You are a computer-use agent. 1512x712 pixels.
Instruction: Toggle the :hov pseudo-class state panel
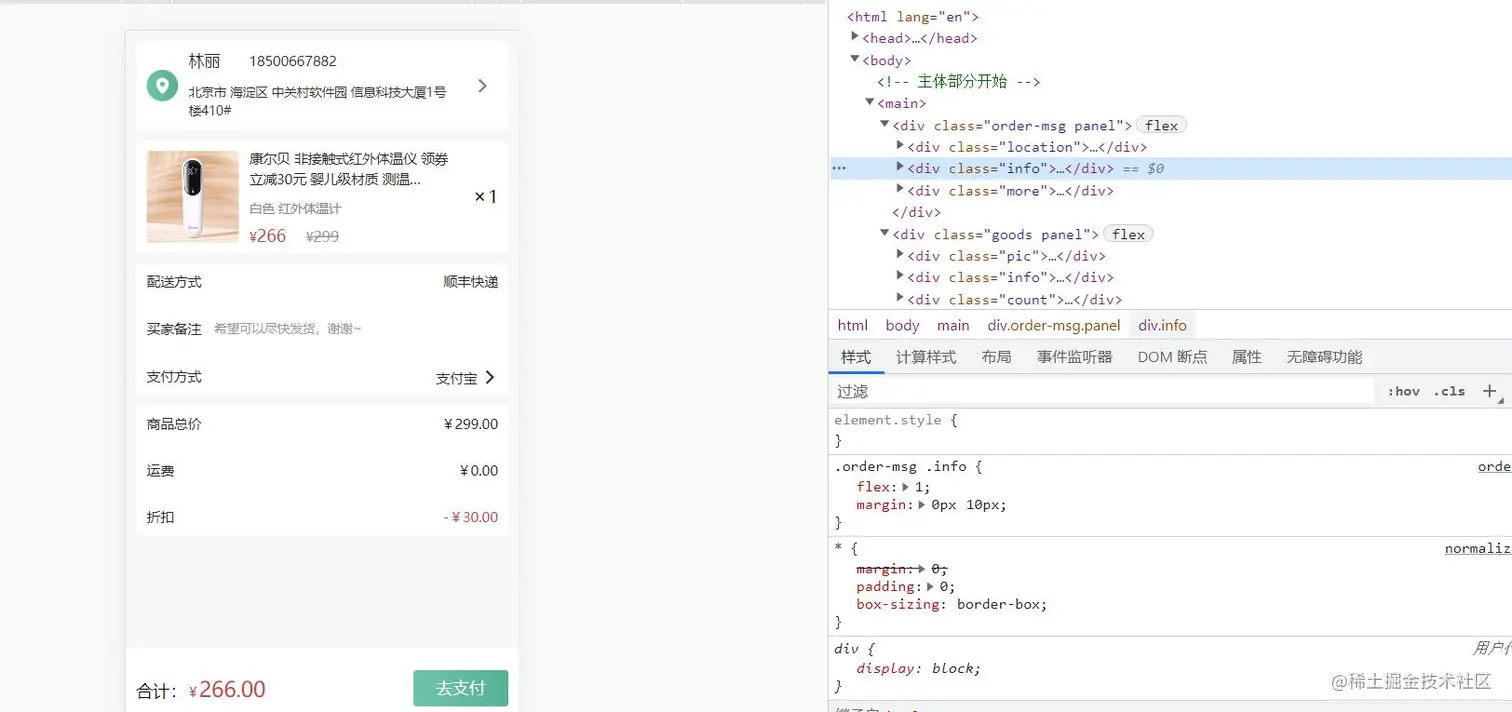[1404, 391]
